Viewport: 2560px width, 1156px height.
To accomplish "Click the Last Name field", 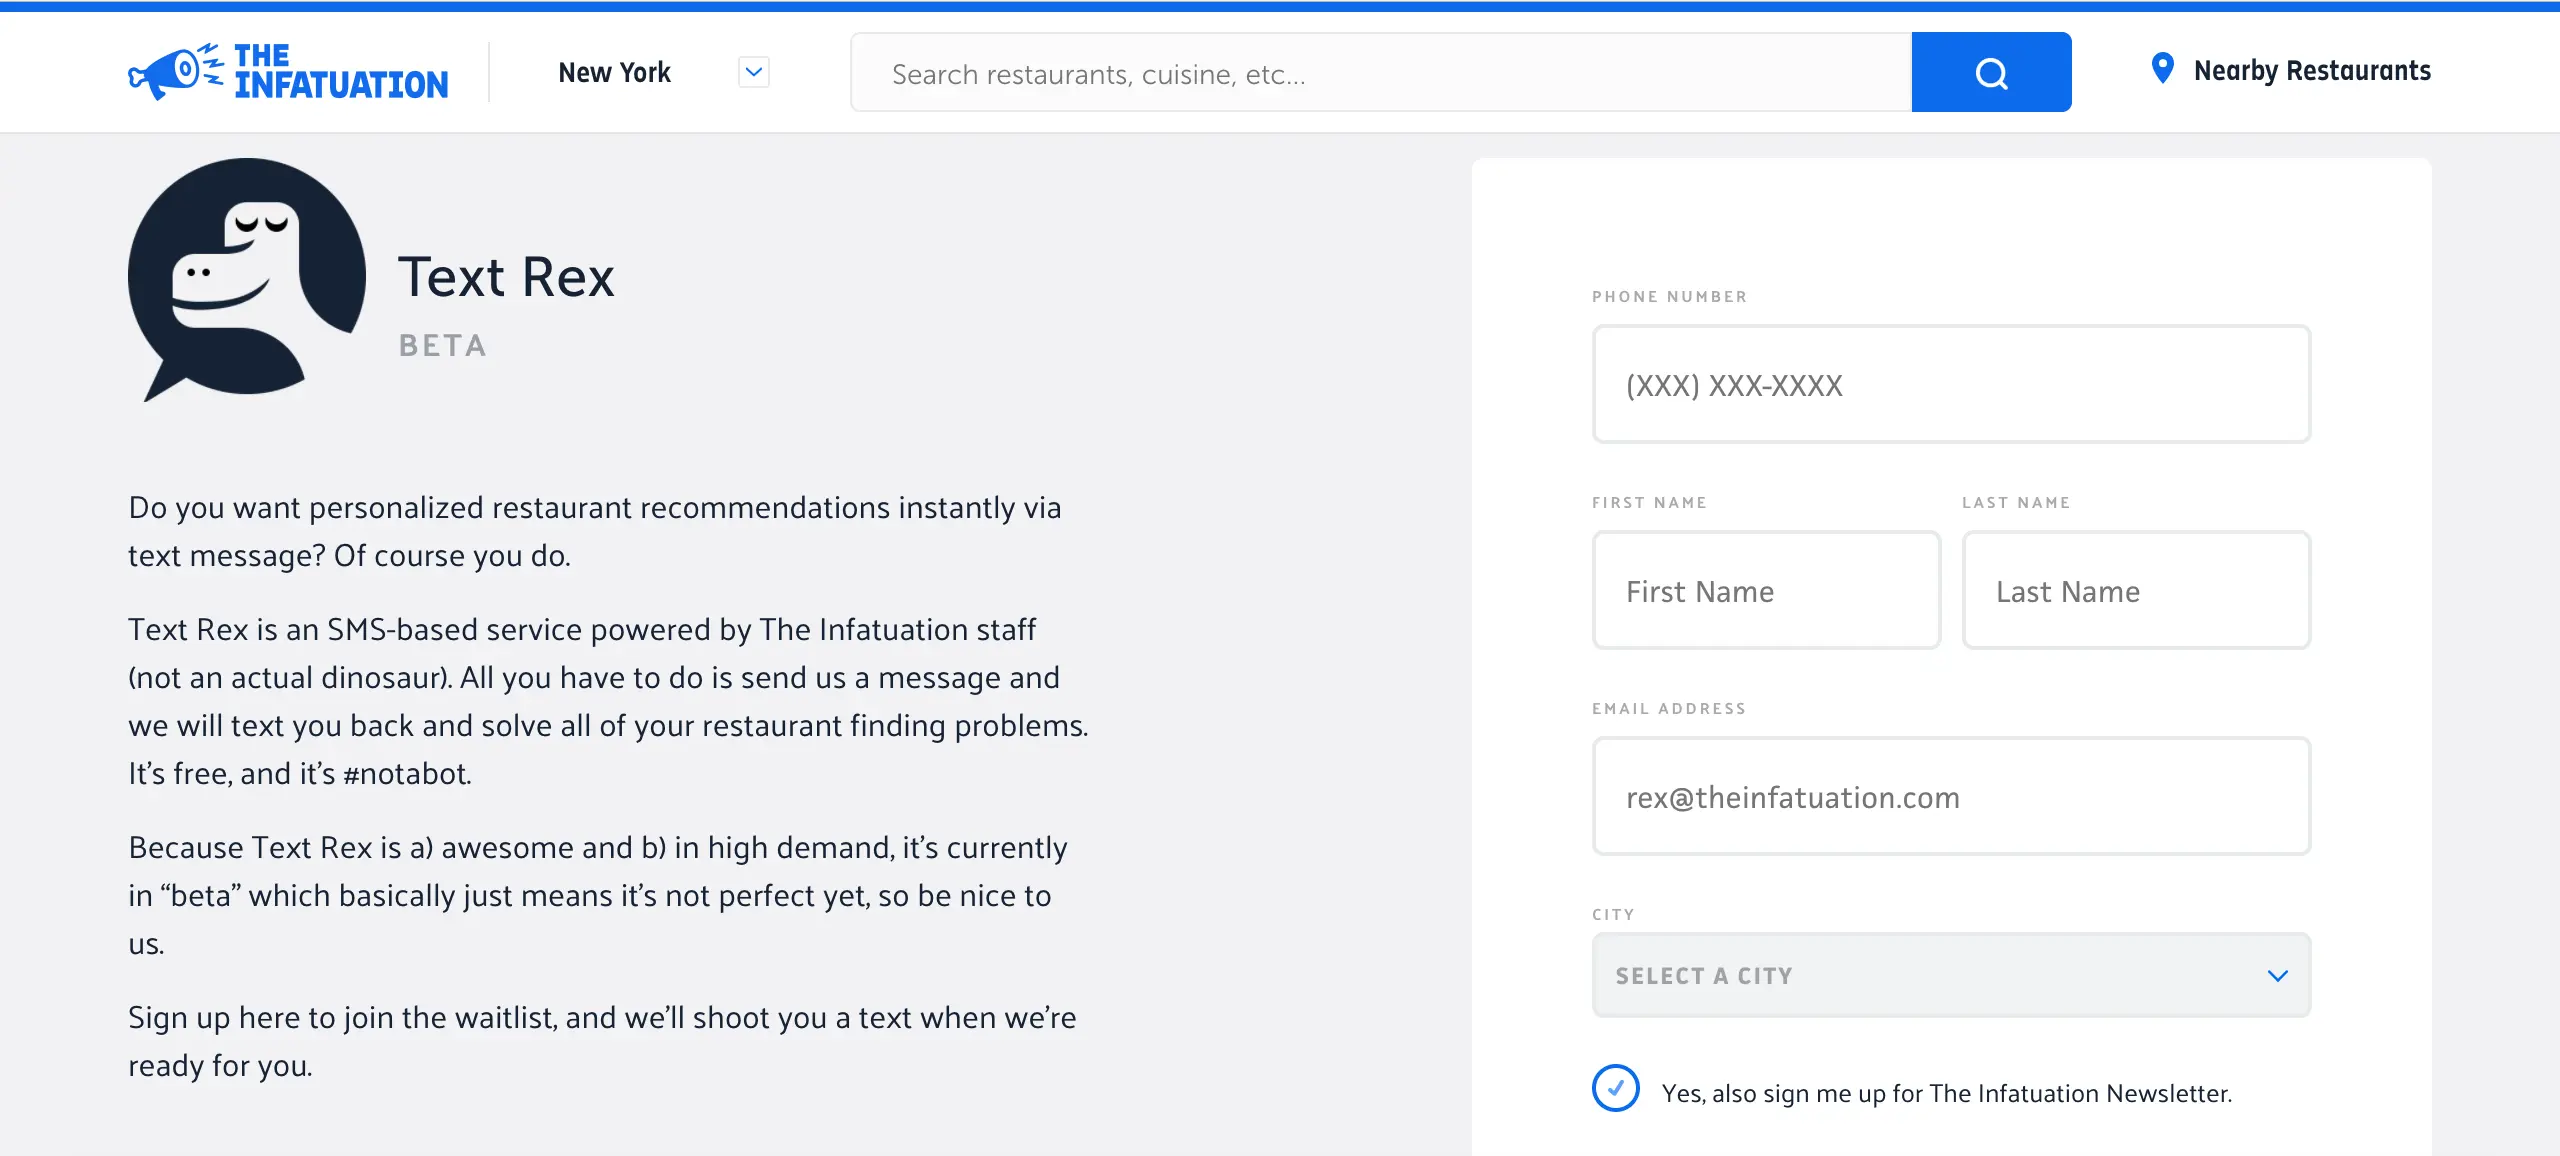I will click(2136, 590).
